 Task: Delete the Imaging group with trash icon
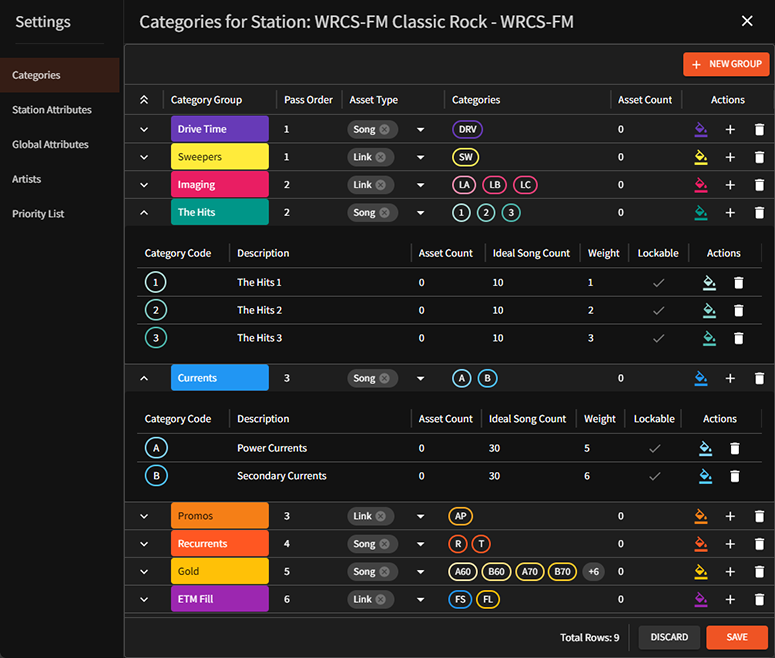coord(759,185)
